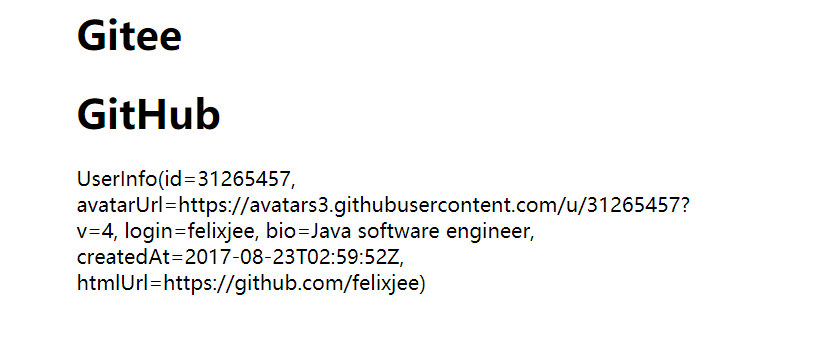Click the https:// prefix of the avatar URL

214,205
